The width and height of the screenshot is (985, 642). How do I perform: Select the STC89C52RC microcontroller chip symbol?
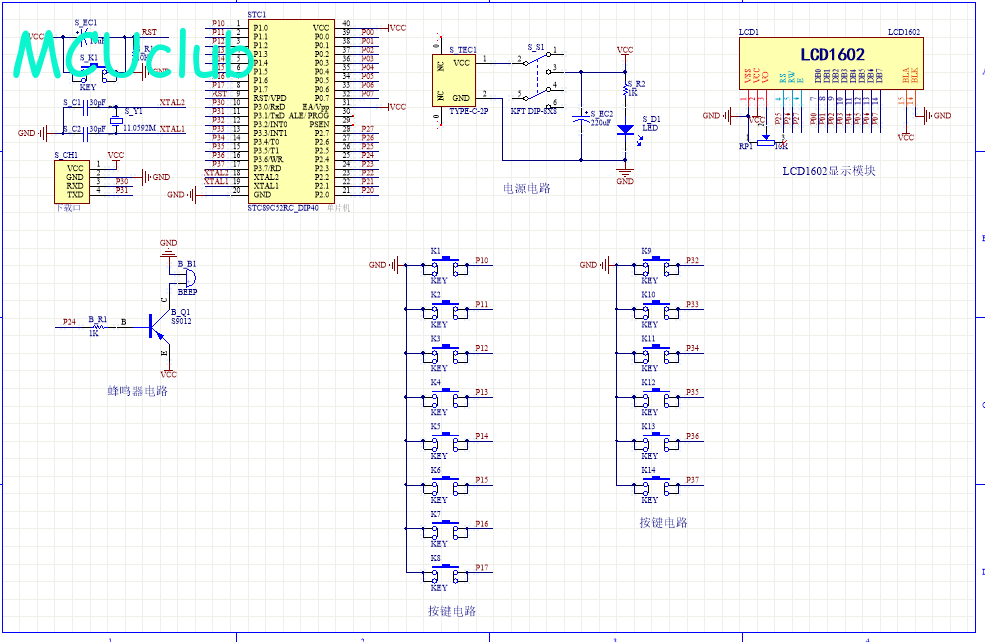291,110
